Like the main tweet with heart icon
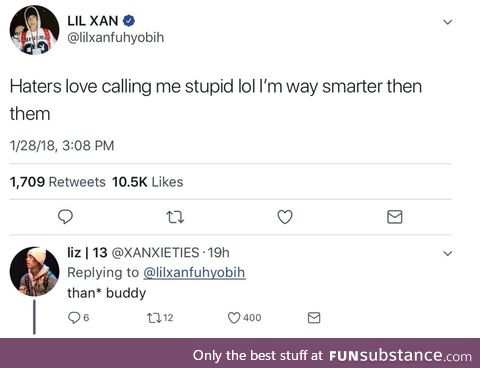The height and width of the screenshot is (368, 480). click(285, 217)
